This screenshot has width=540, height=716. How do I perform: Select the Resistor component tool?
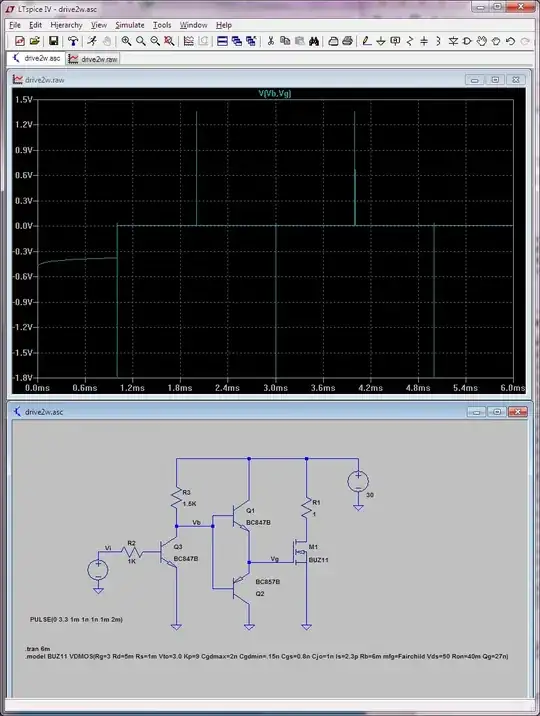409,41
